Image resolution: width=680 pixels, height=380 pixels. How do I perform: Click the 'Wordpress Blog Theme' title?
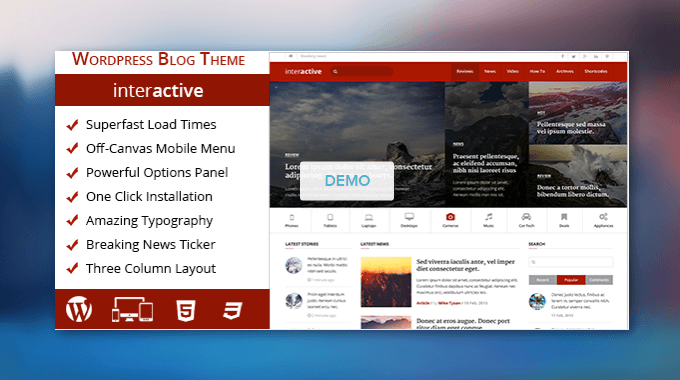point(158,59)
